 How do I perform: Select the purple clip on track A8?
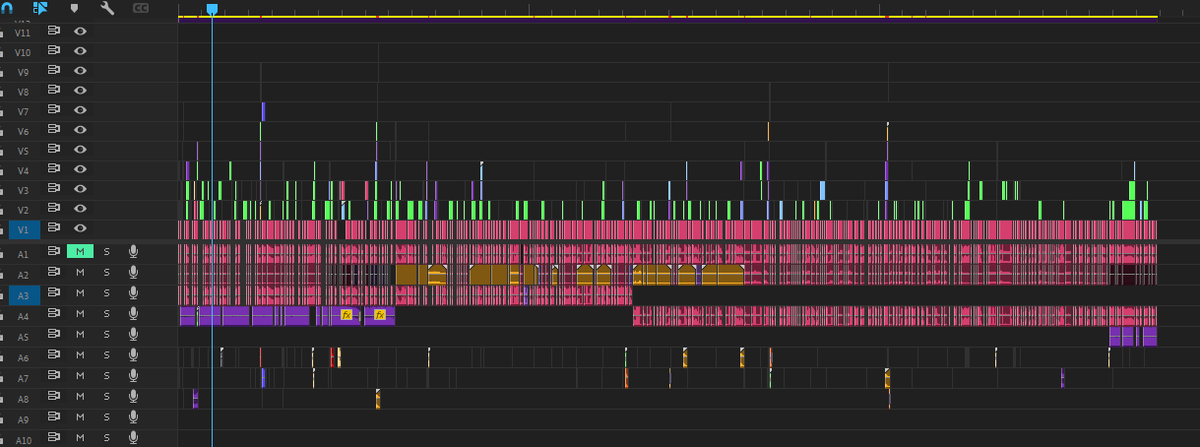pos(196,398)
